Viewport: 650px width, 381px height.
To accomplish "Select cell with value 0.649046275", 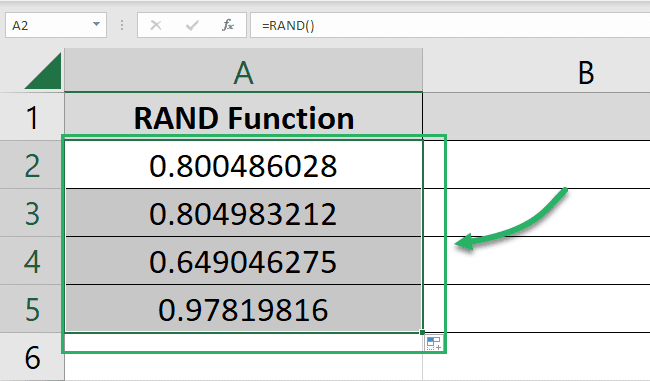I will [244, 261].
